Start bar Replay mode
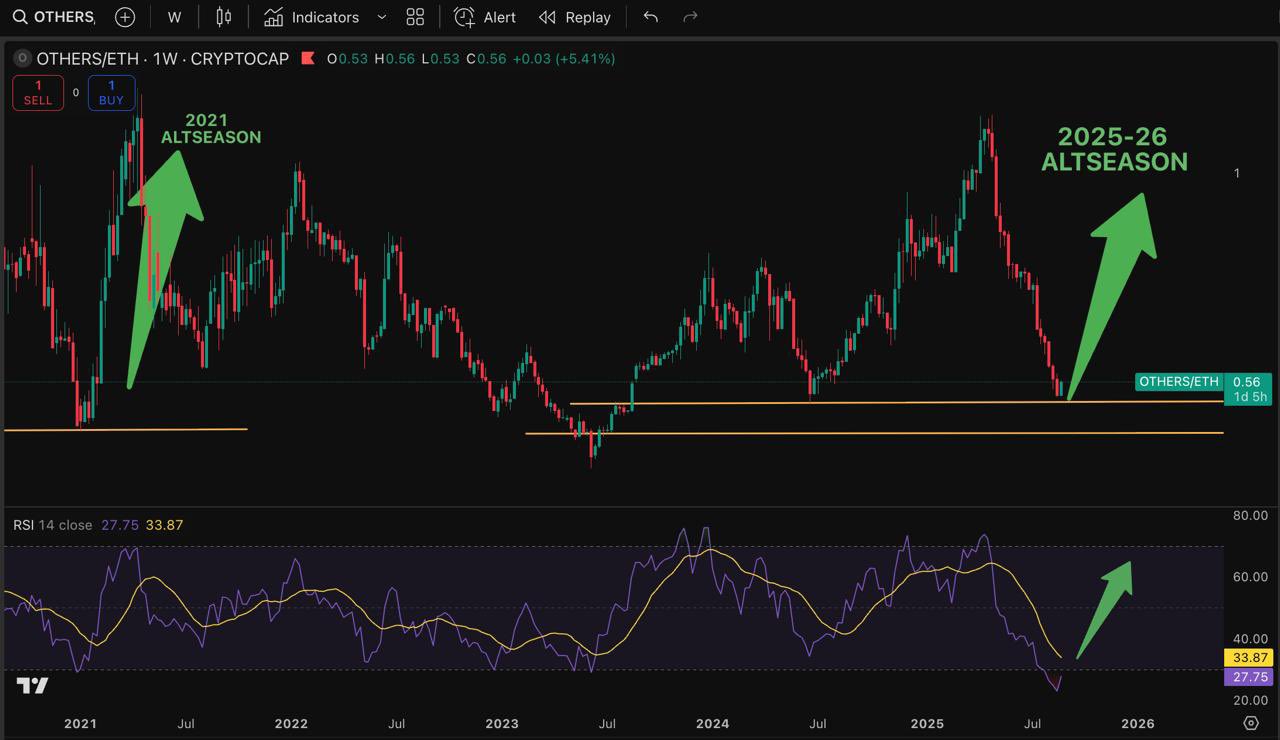 coord(575,17)
